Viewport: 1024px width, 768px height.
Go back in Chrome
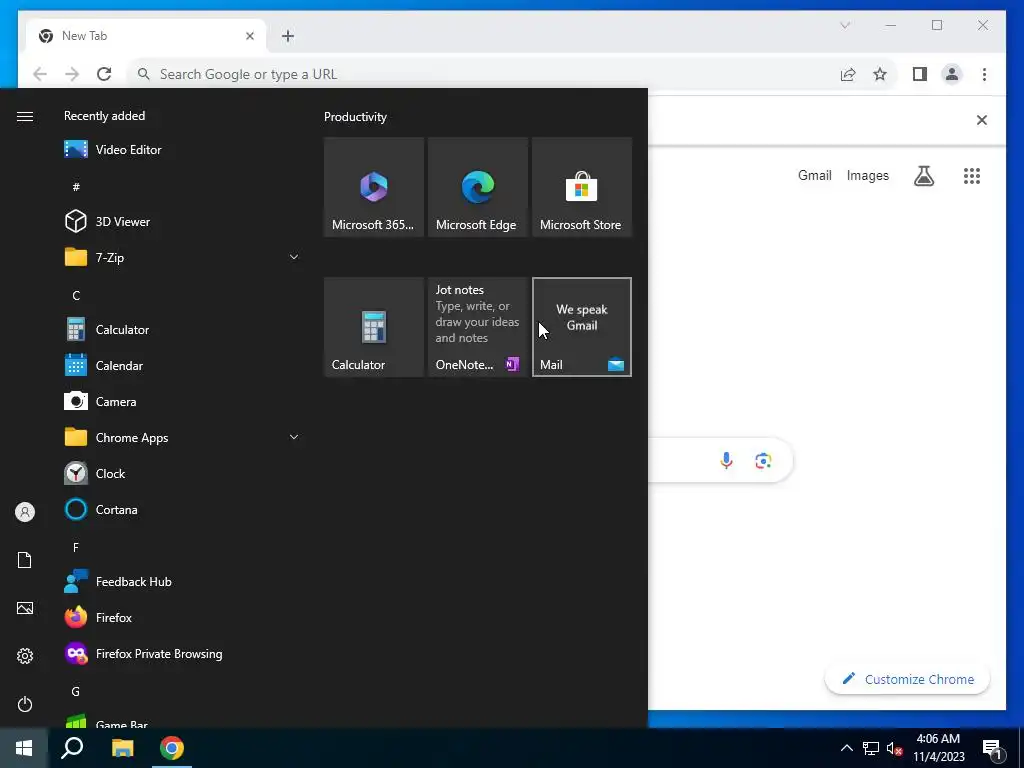40,74
